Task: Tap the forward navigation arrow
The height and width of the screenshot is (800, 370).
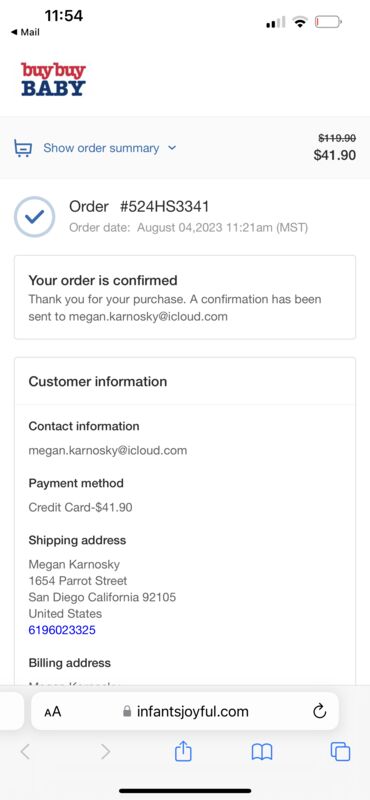Action: [105, 751]
